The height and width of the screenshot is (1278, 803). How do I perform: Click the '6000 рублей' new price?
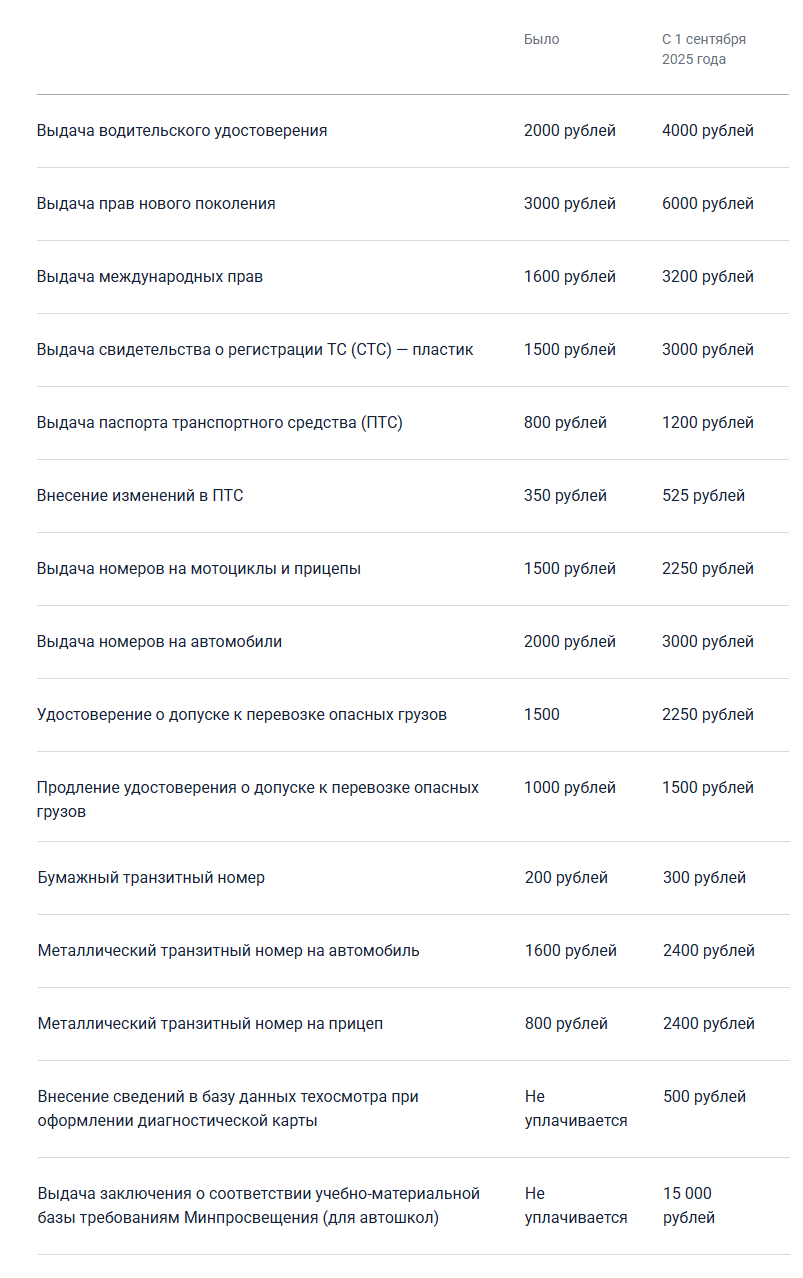tap(707, 204)
